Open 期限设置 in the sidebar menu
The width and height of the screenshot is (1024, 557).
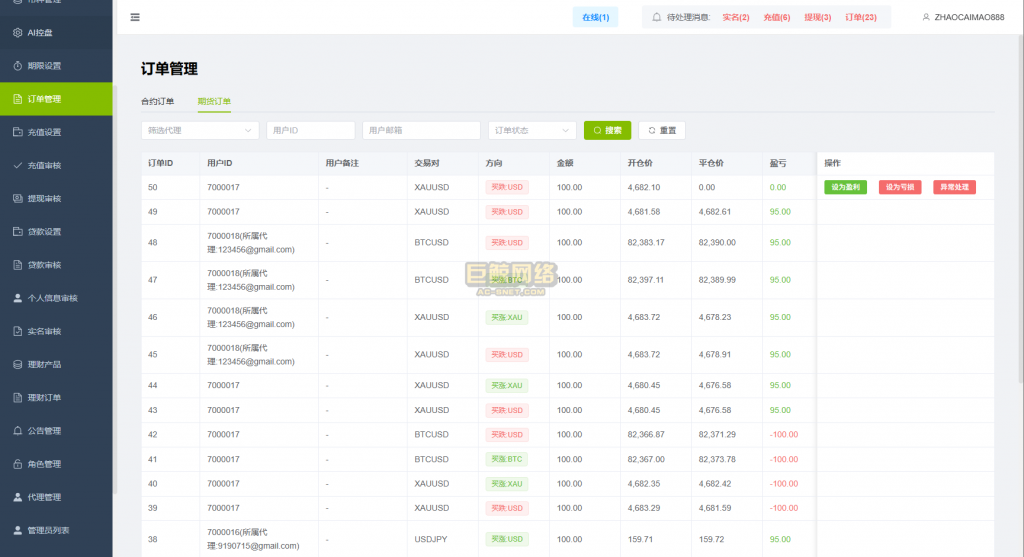click(56, 66)
